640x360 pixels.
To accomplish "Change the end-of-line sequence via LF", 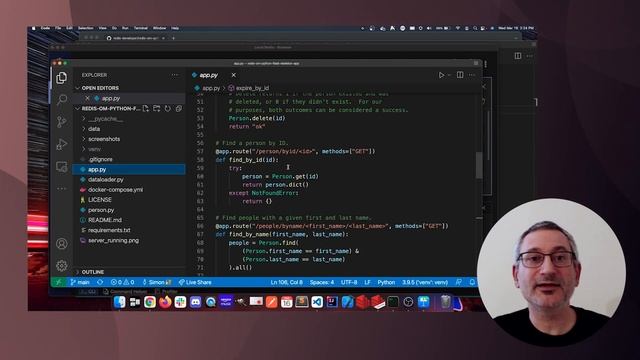I will click(367, 282).
